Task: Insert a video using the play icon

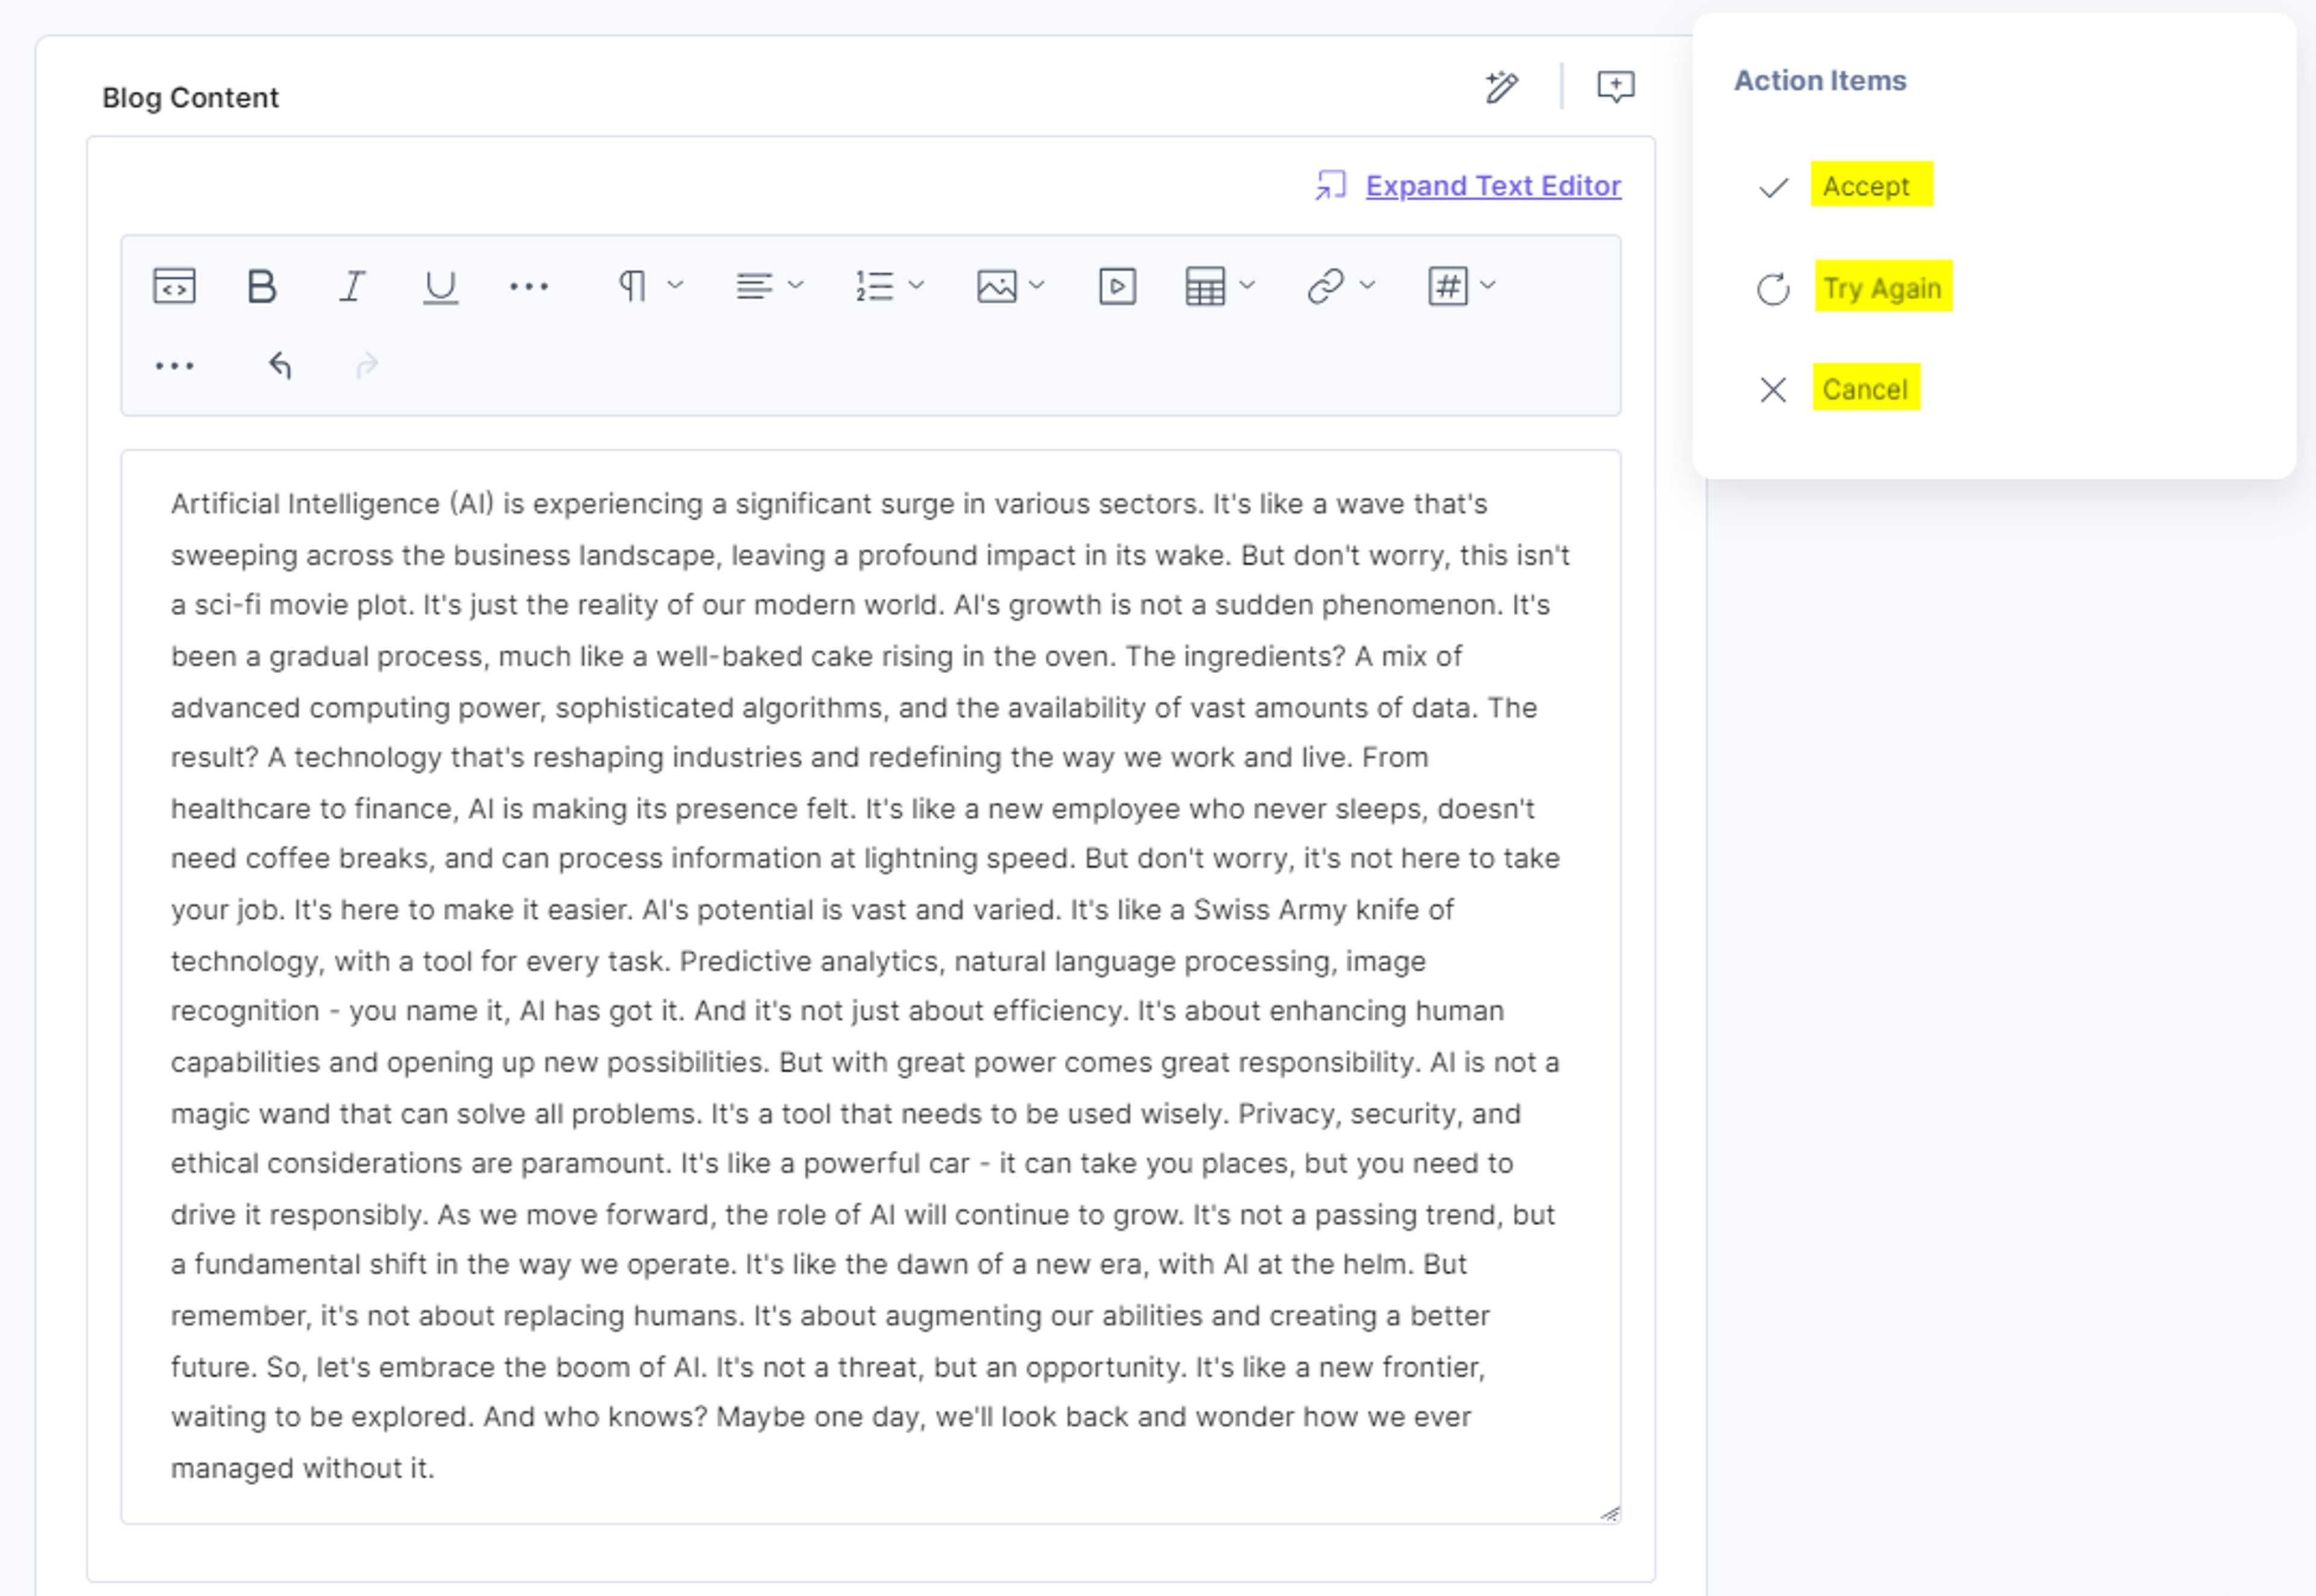Action: coord(1117,286)
